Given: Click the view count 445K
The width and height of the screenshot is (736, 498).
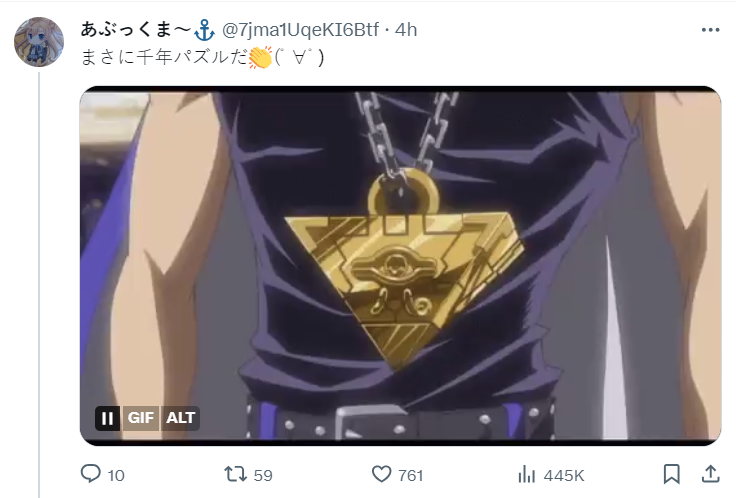Looking at the screenshot, I should coord(564,475).
